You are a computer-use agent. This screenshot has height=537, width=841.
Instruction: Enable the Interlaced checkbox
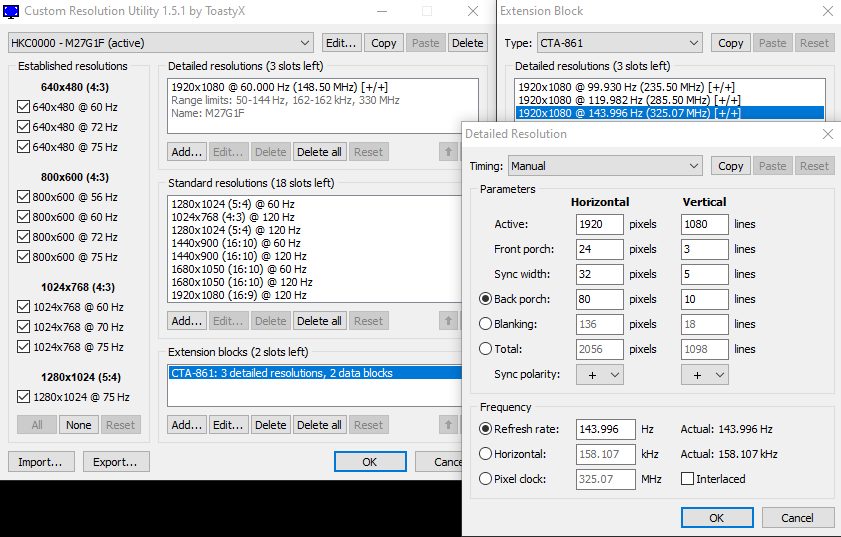[x=687, y=479]
